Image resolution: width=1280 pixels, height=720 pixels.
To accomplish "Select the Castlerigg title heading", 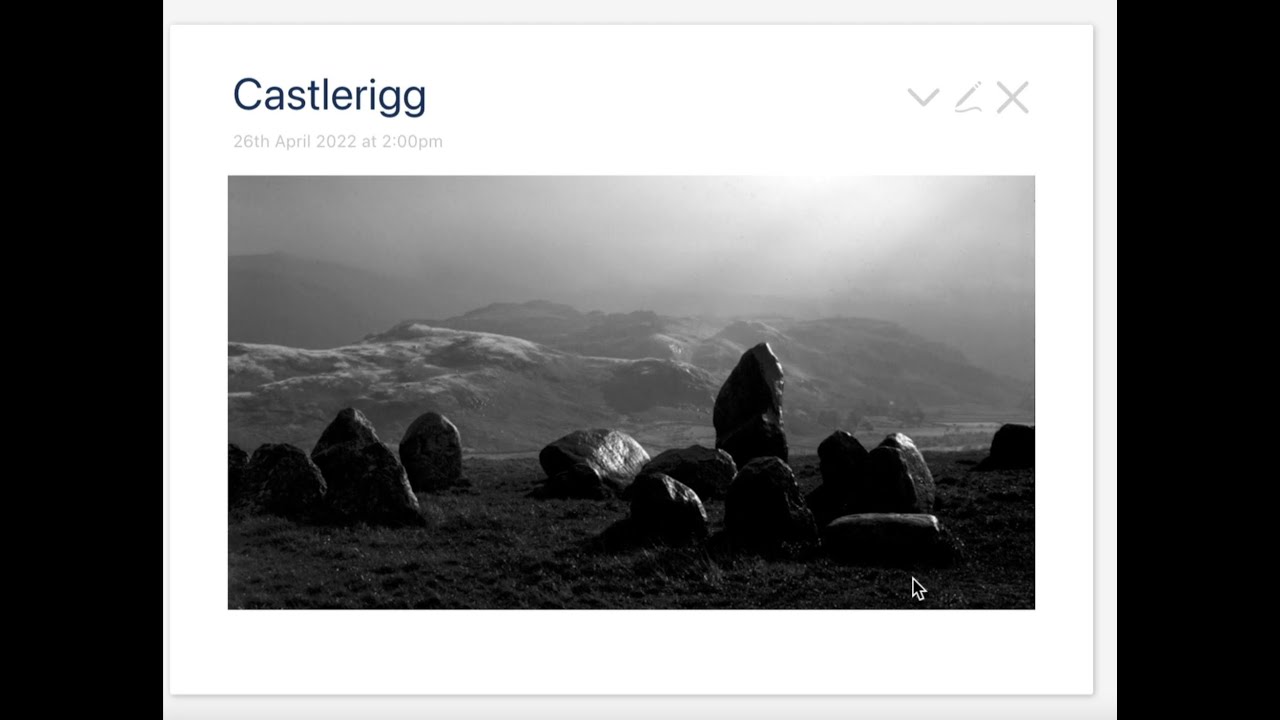I will [329, 95].
